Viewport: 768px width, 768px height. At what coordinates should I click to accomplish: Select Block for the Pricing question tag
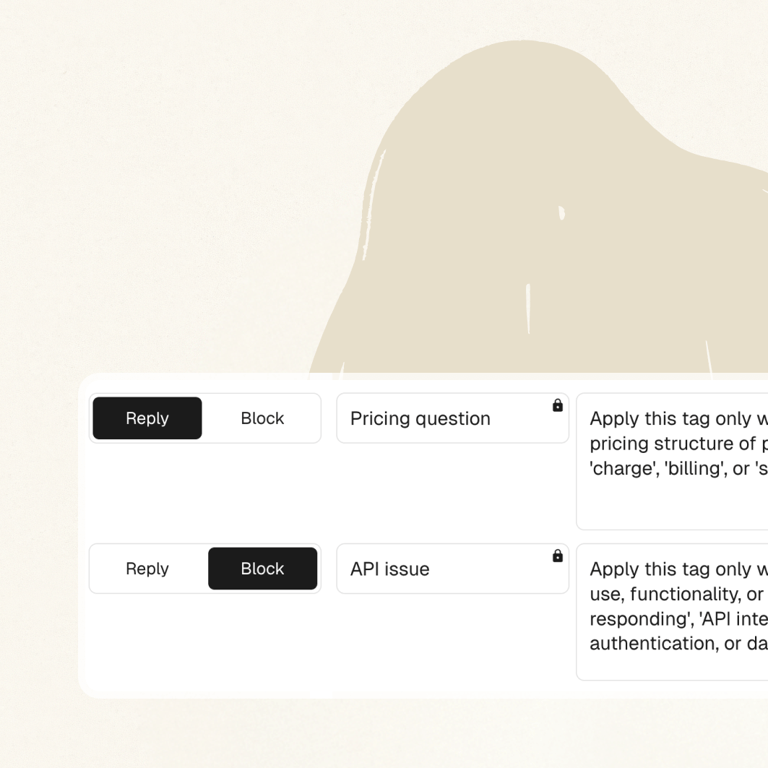(263, 418)
